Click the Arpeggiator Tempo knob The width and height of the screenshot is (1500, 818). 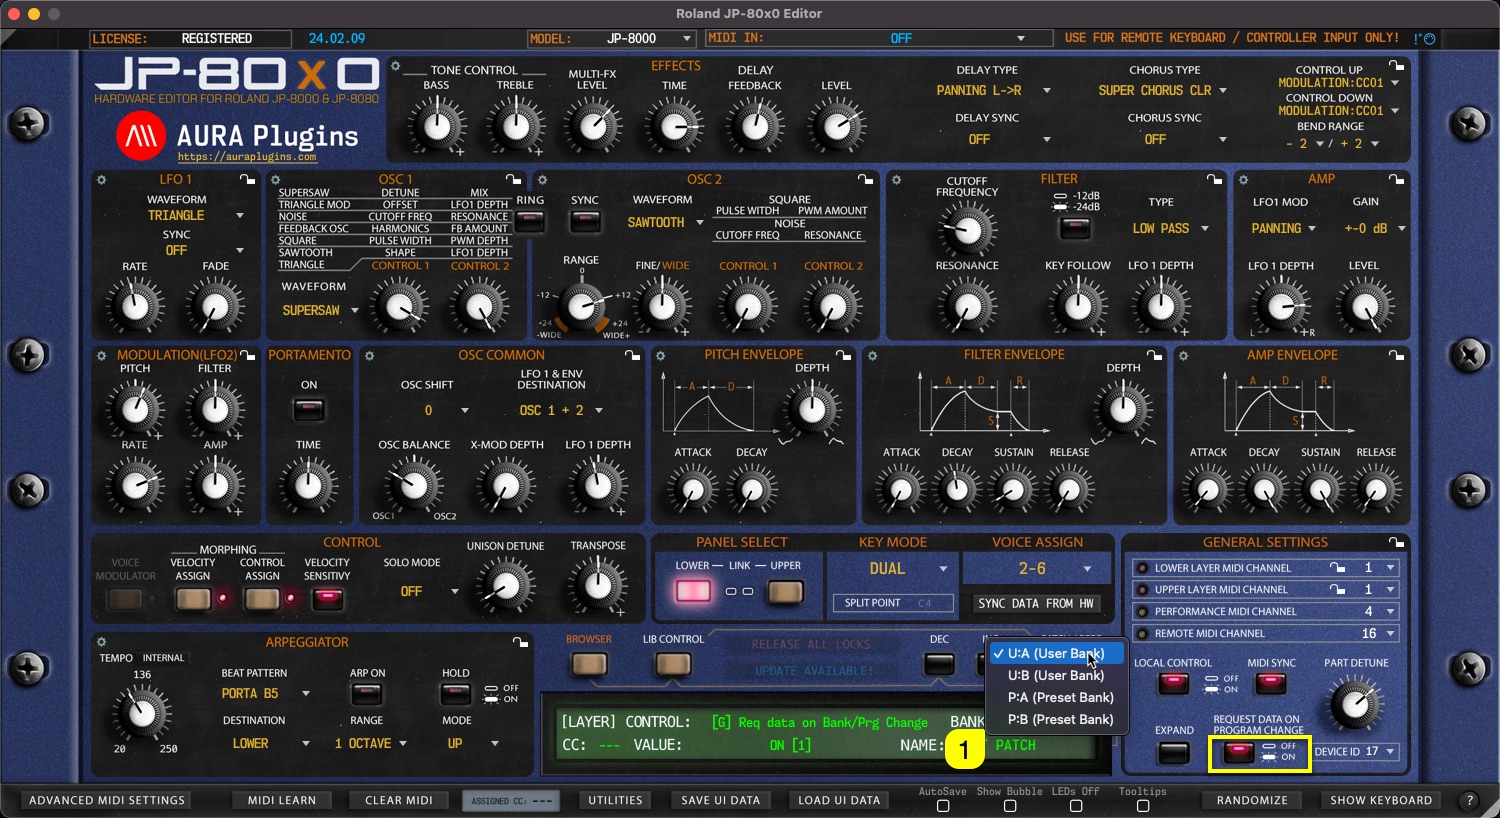tap(142, 713)
